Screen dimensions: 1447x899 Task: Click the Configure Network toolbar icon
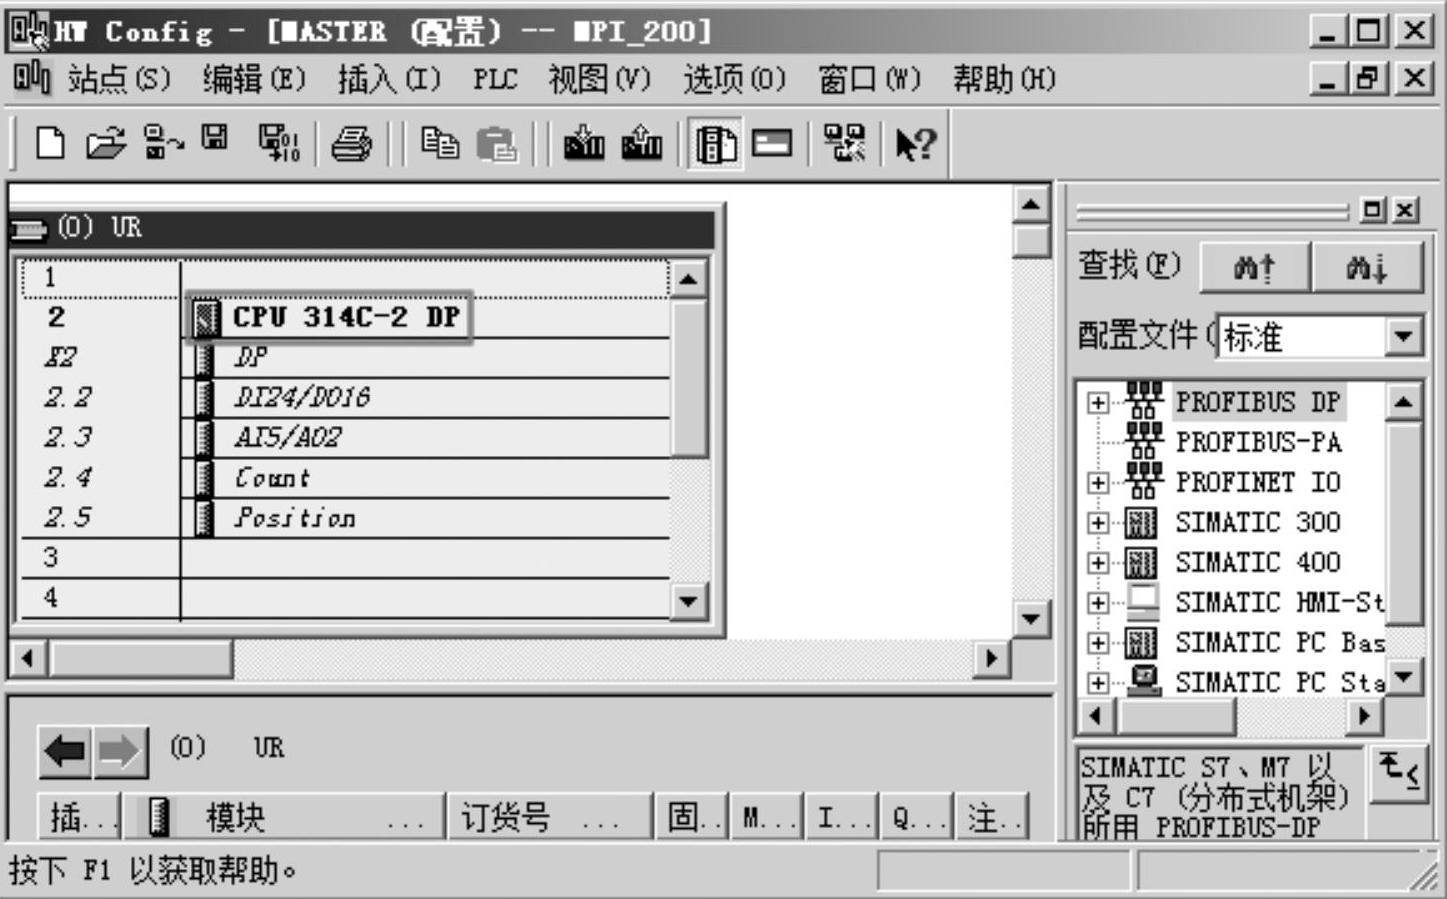pyautogui.click(x=845, y=143)
